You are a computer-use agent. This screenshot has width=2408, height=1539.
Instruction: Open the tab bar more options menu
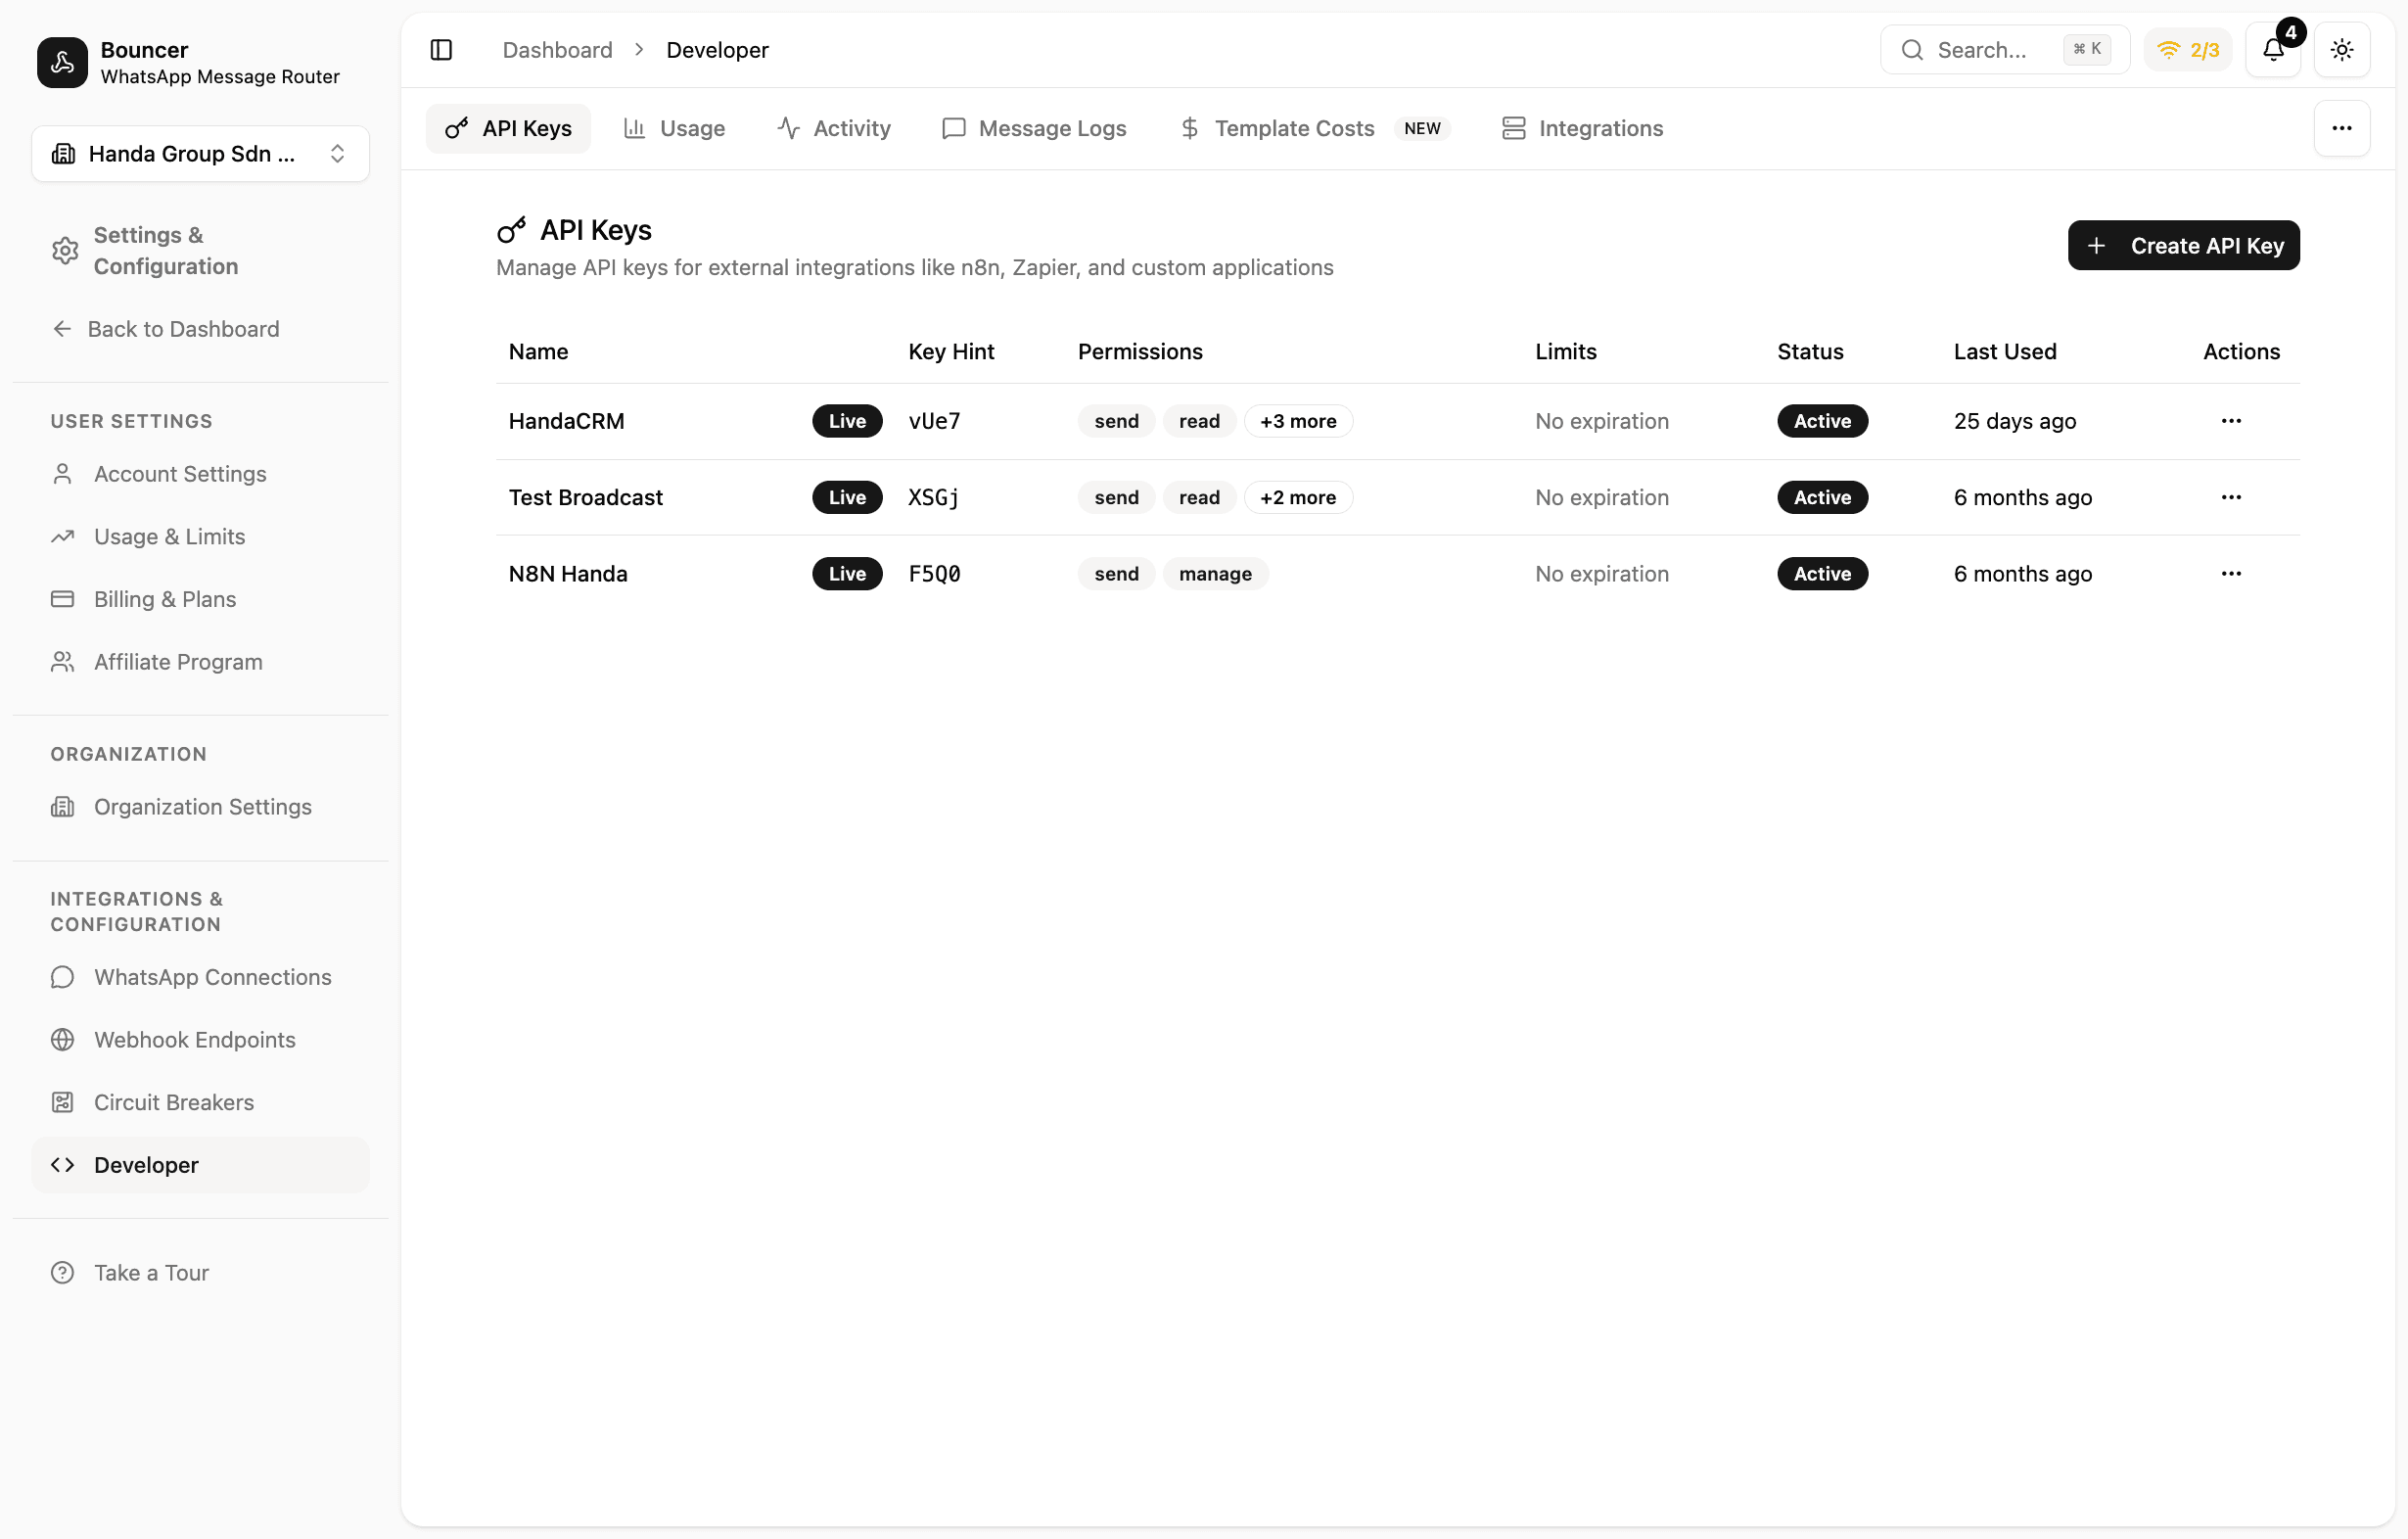(2342, 128)
